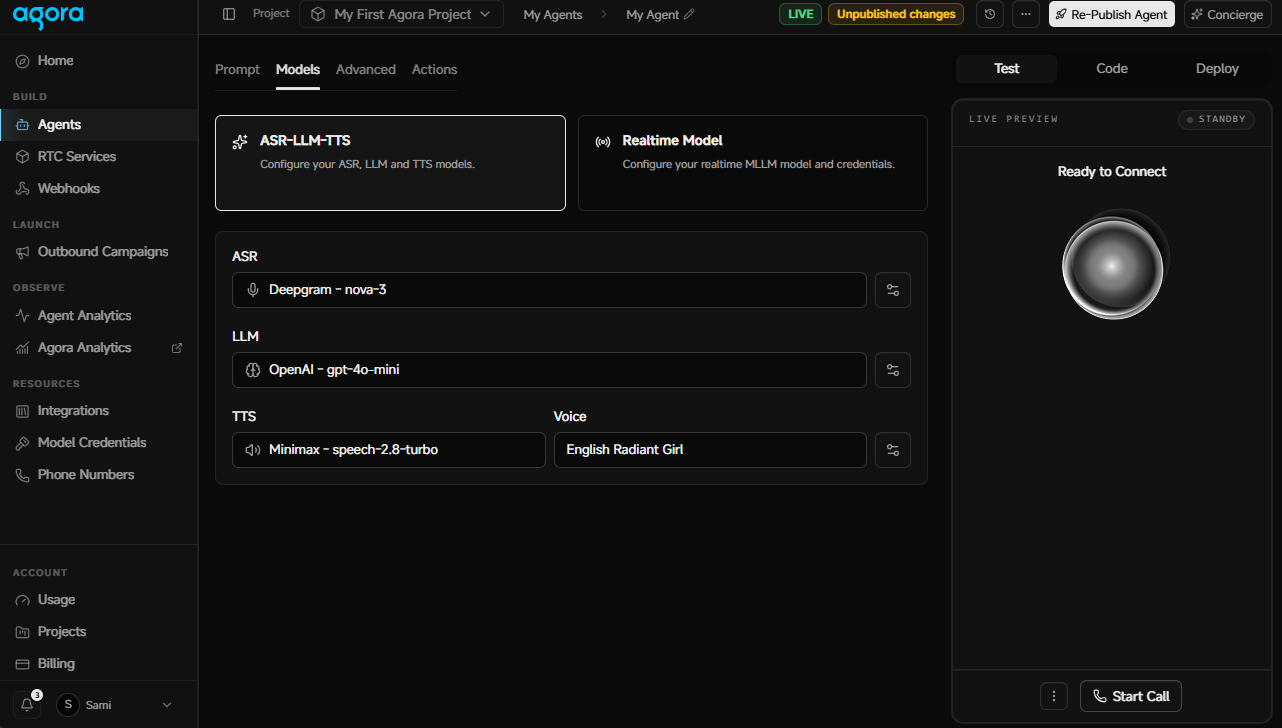This screenshot has width=1282, height=728.
Task: Switch to the Prompt tab
Action: (x=237, y=69)
